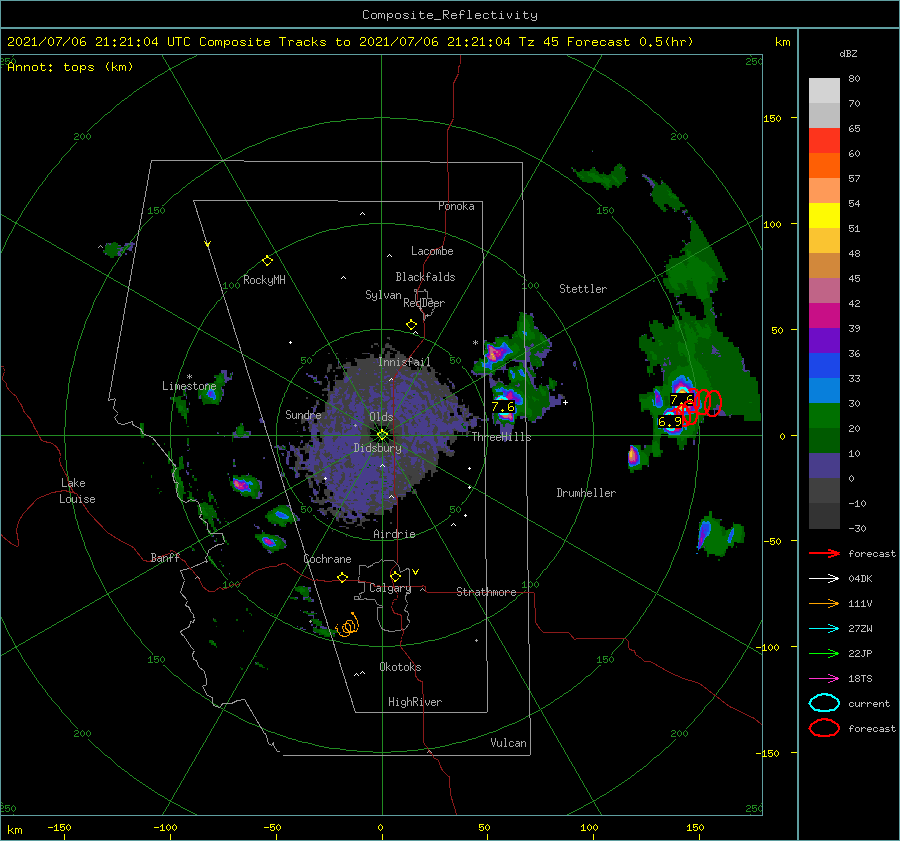Click the Drumheller label

click(x=586, y=493)
